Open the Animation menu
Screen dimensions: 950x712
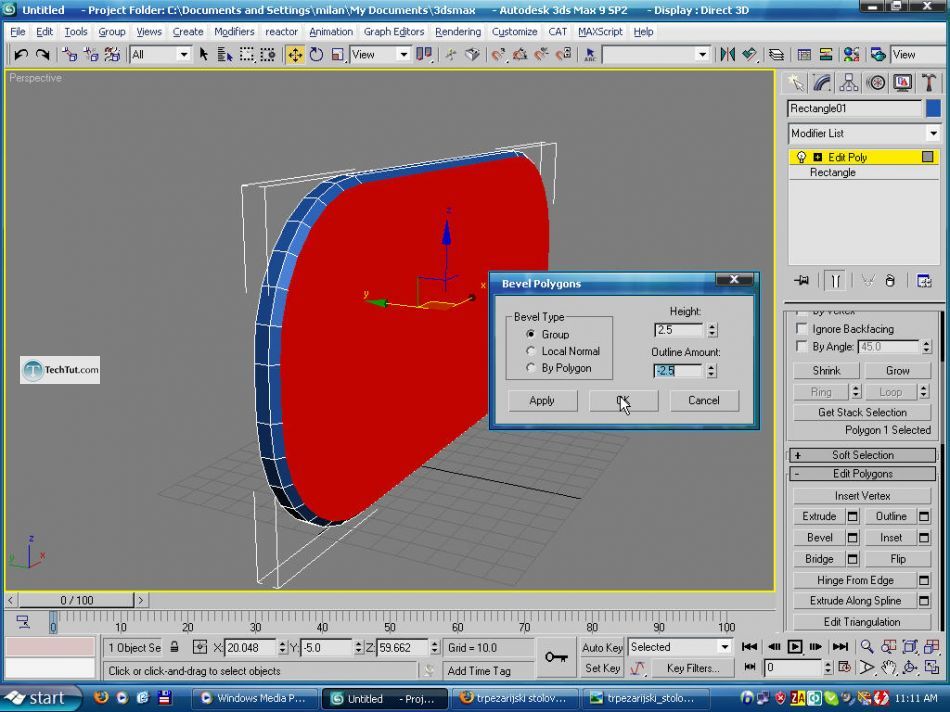tap(331, 32)
